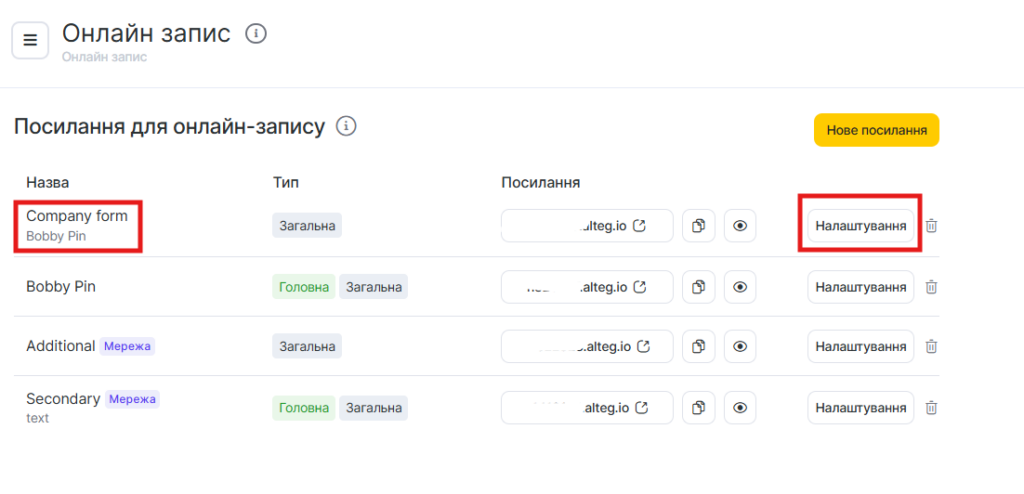Screen dimensions: 1024x494
Task: Open the hamburger menu
Action: tap(30, 40)
